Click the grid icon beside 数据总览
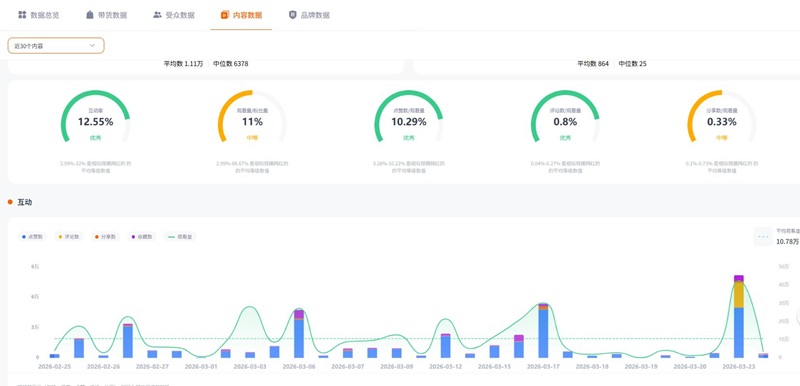This screenshot has height=386, width=800. click(22, 15)
